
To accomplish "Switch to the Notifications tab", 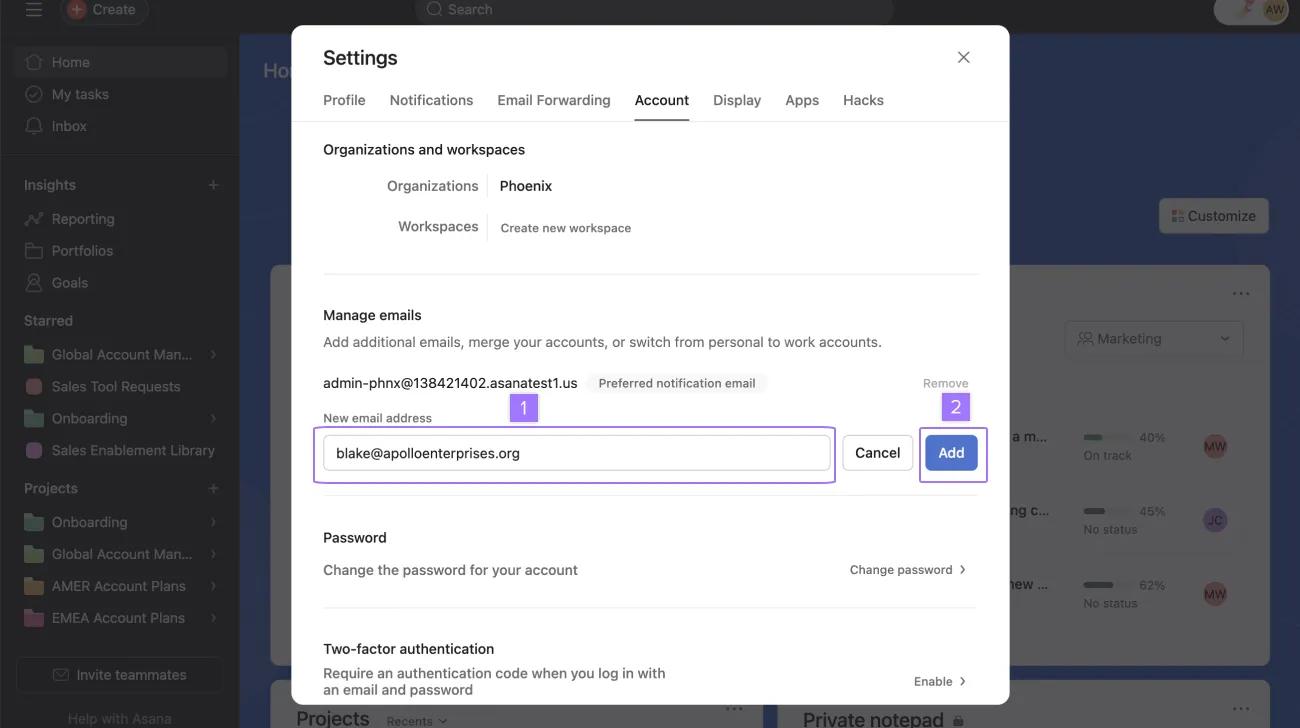I will (431, 98).
